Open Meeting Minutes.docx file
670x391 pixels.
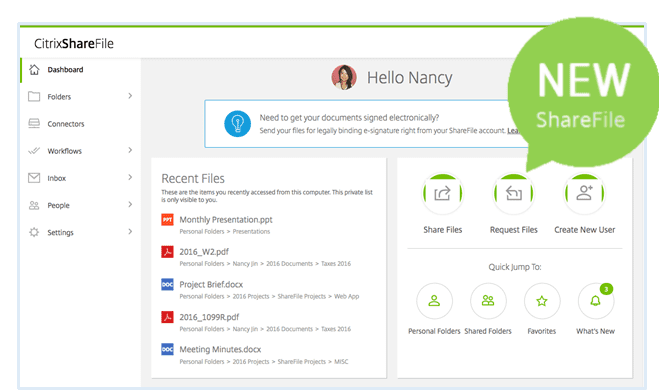220,350
